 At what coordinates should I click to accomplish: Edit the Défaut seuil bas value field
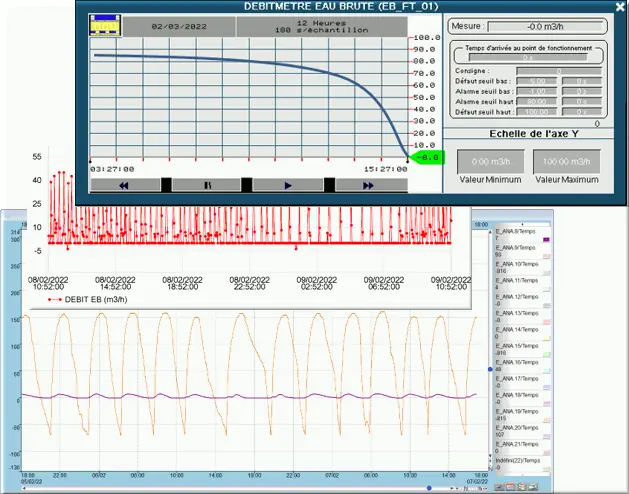[x=536, y=81]
